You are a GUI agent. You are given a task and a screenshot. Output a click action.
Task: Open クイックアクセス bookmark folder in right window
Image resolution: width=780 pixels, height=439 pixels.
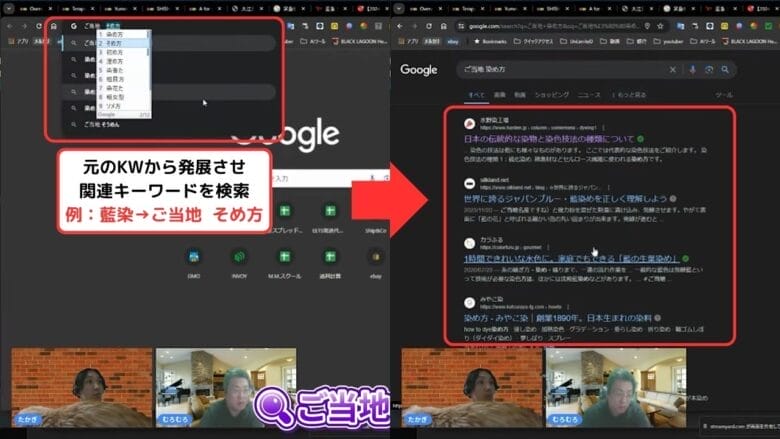pyautogui.click(x=535, y=41)
